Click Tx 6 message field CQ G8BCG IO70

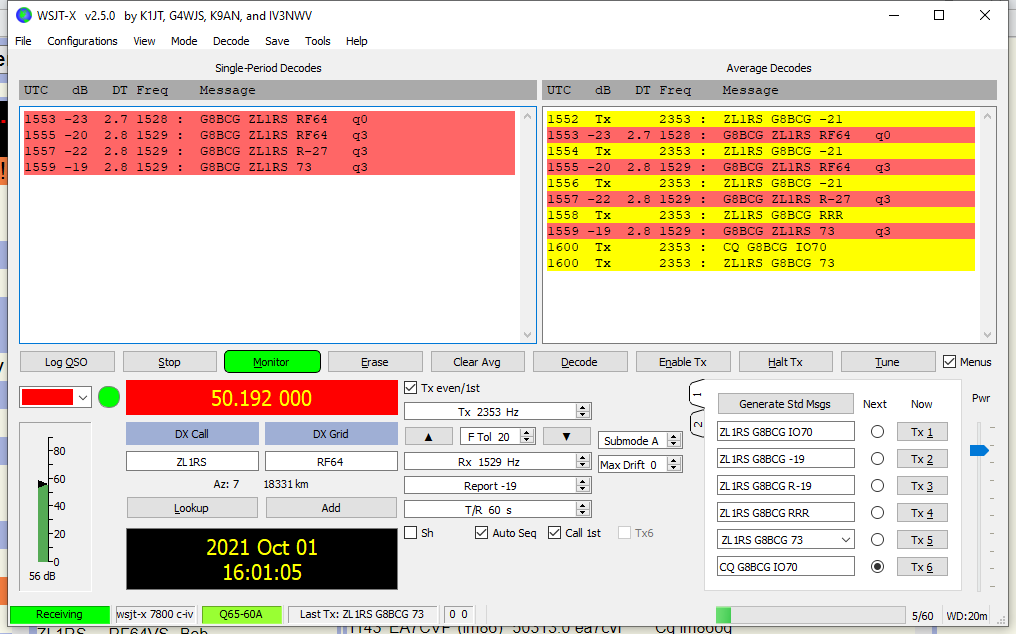click(785, 567)
